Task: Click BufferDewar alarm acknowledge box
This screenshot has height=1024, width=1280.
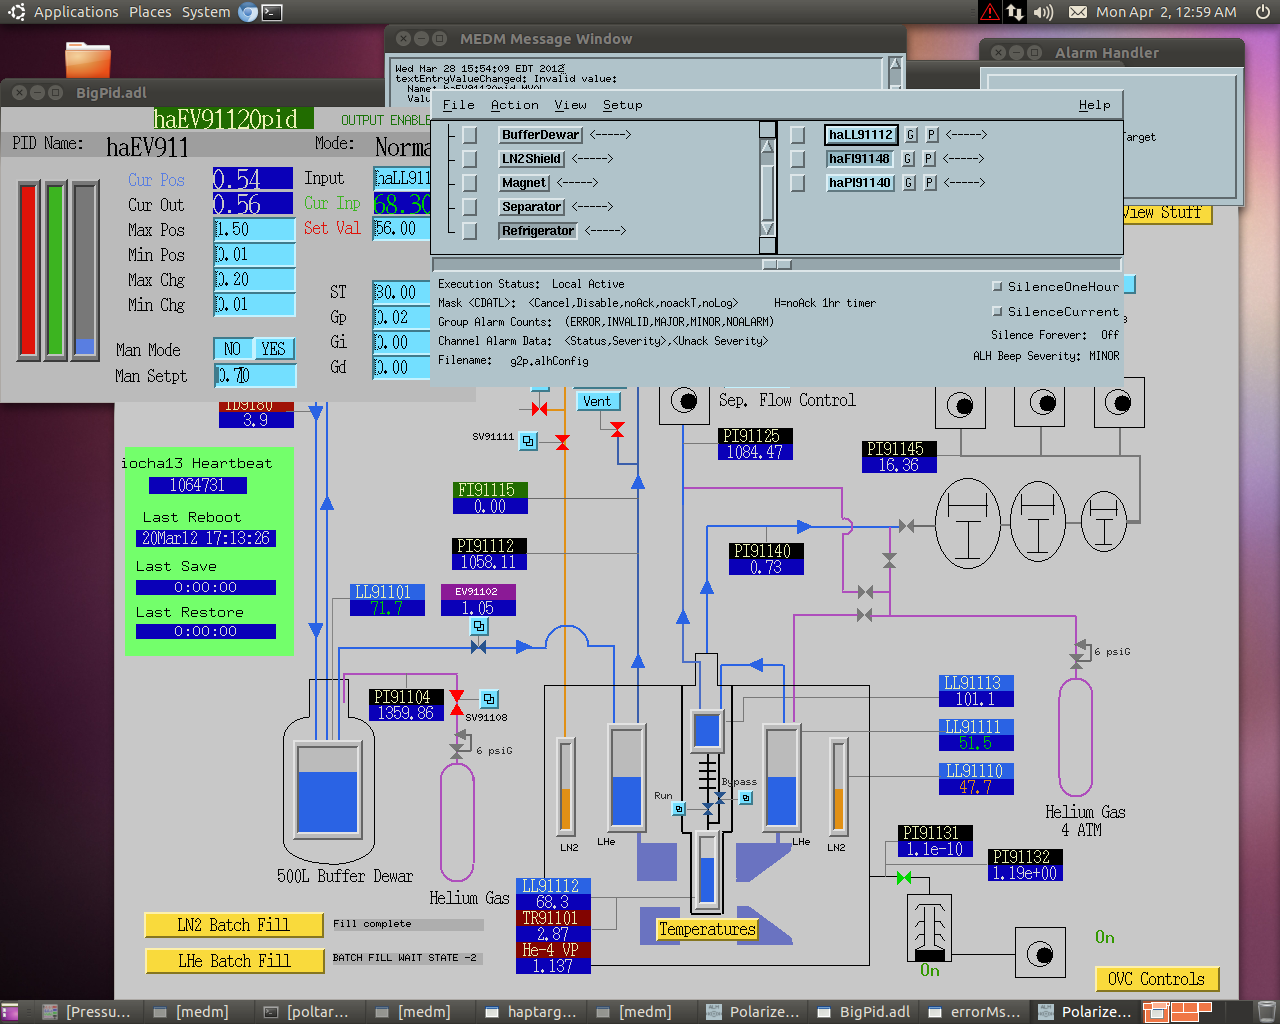Action: [470, 135]
